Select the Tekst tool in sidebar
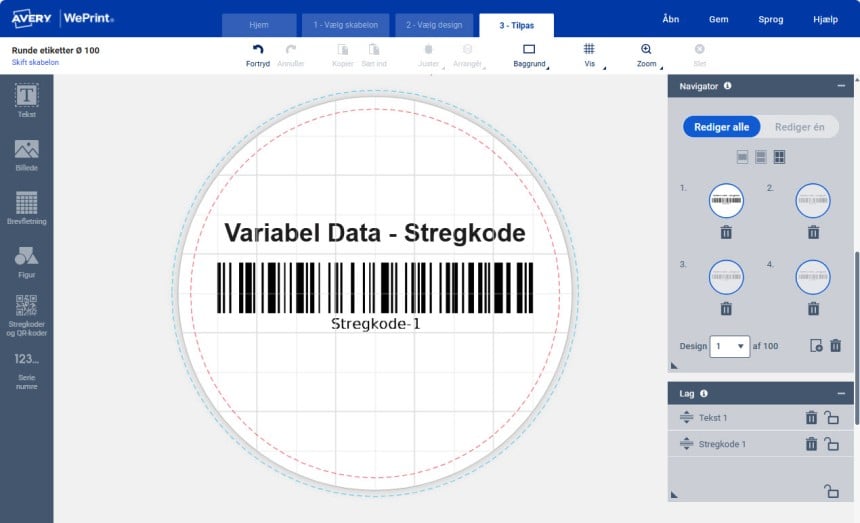This screenshot has width=860, height=523. click(x=27, y=100)
